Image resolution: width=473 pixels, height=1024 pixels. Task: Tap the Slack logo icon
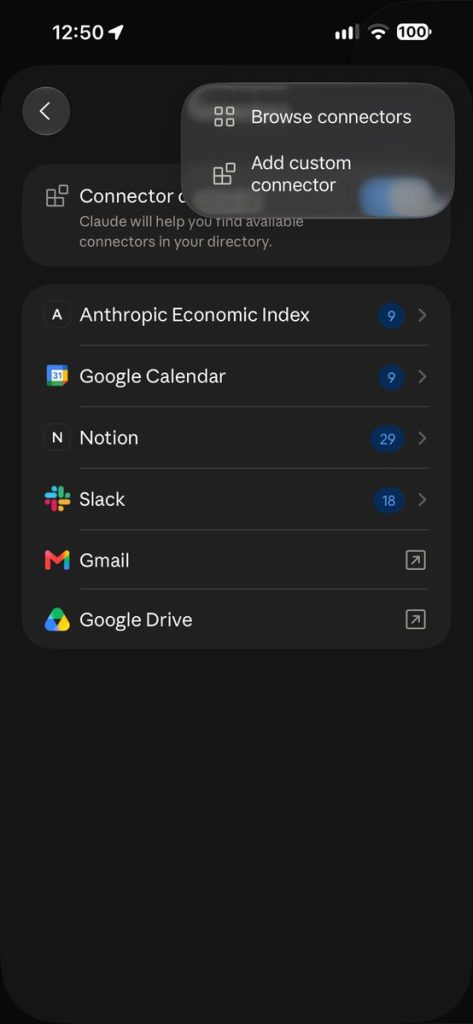click(57, 499)
